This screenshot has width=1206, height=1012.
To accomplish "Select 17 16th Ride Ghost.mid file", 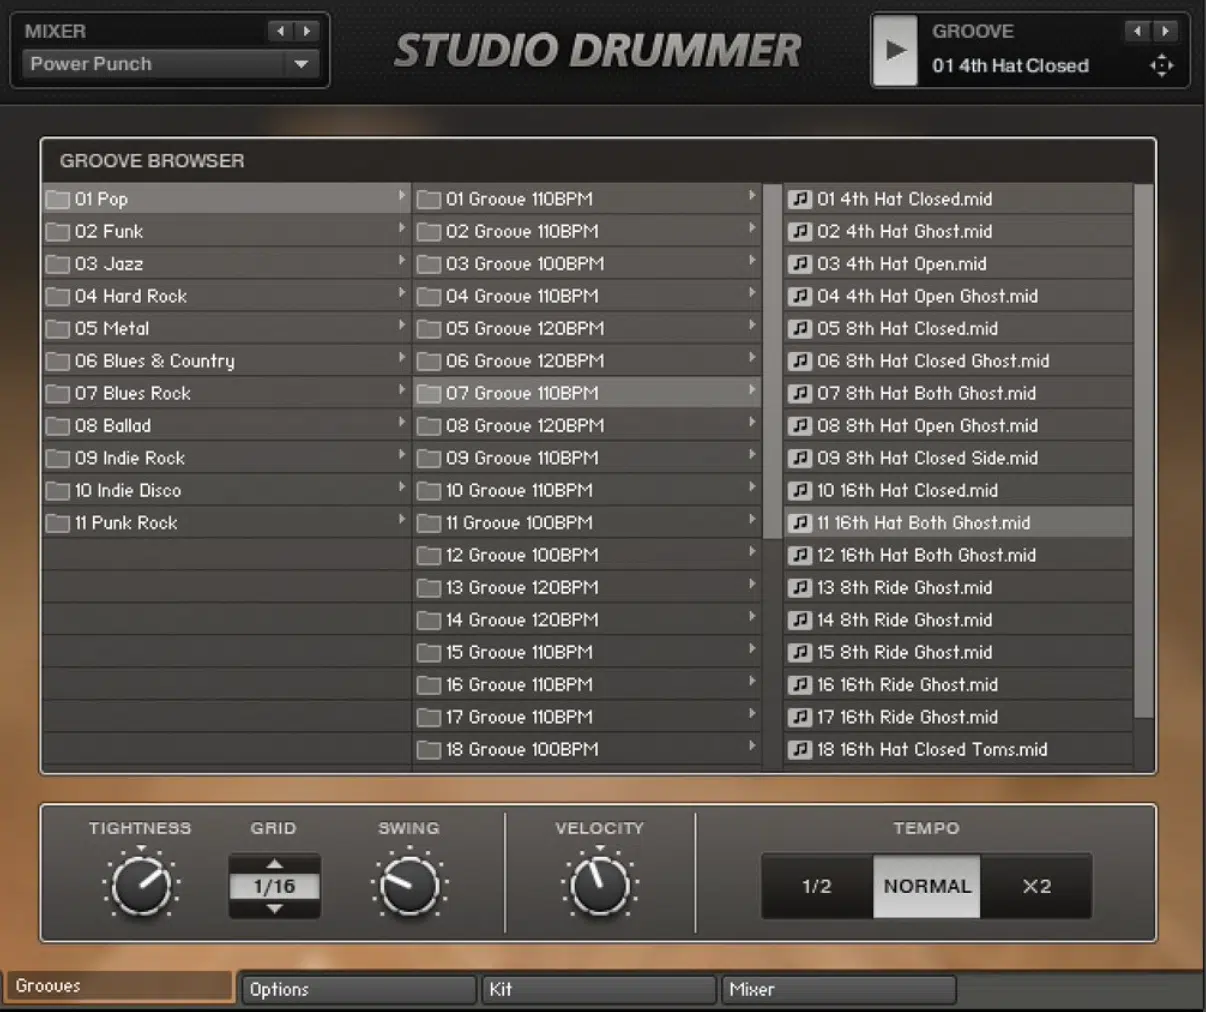I will click(959, 717).
